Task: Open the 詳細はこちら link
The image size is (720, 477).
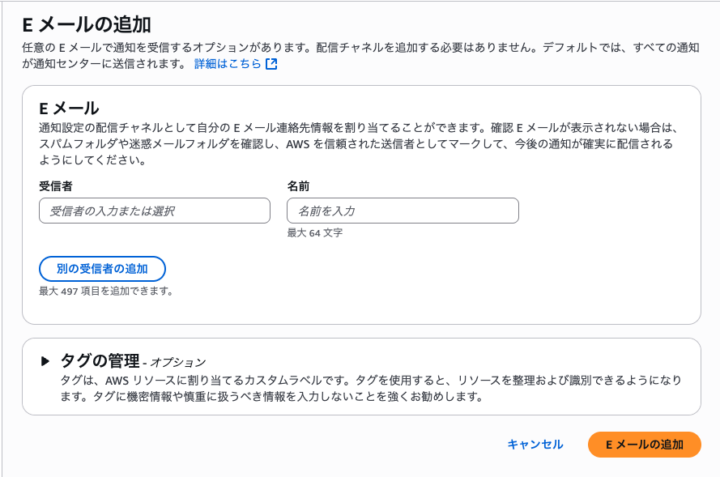Action: (x=228, y=64)
